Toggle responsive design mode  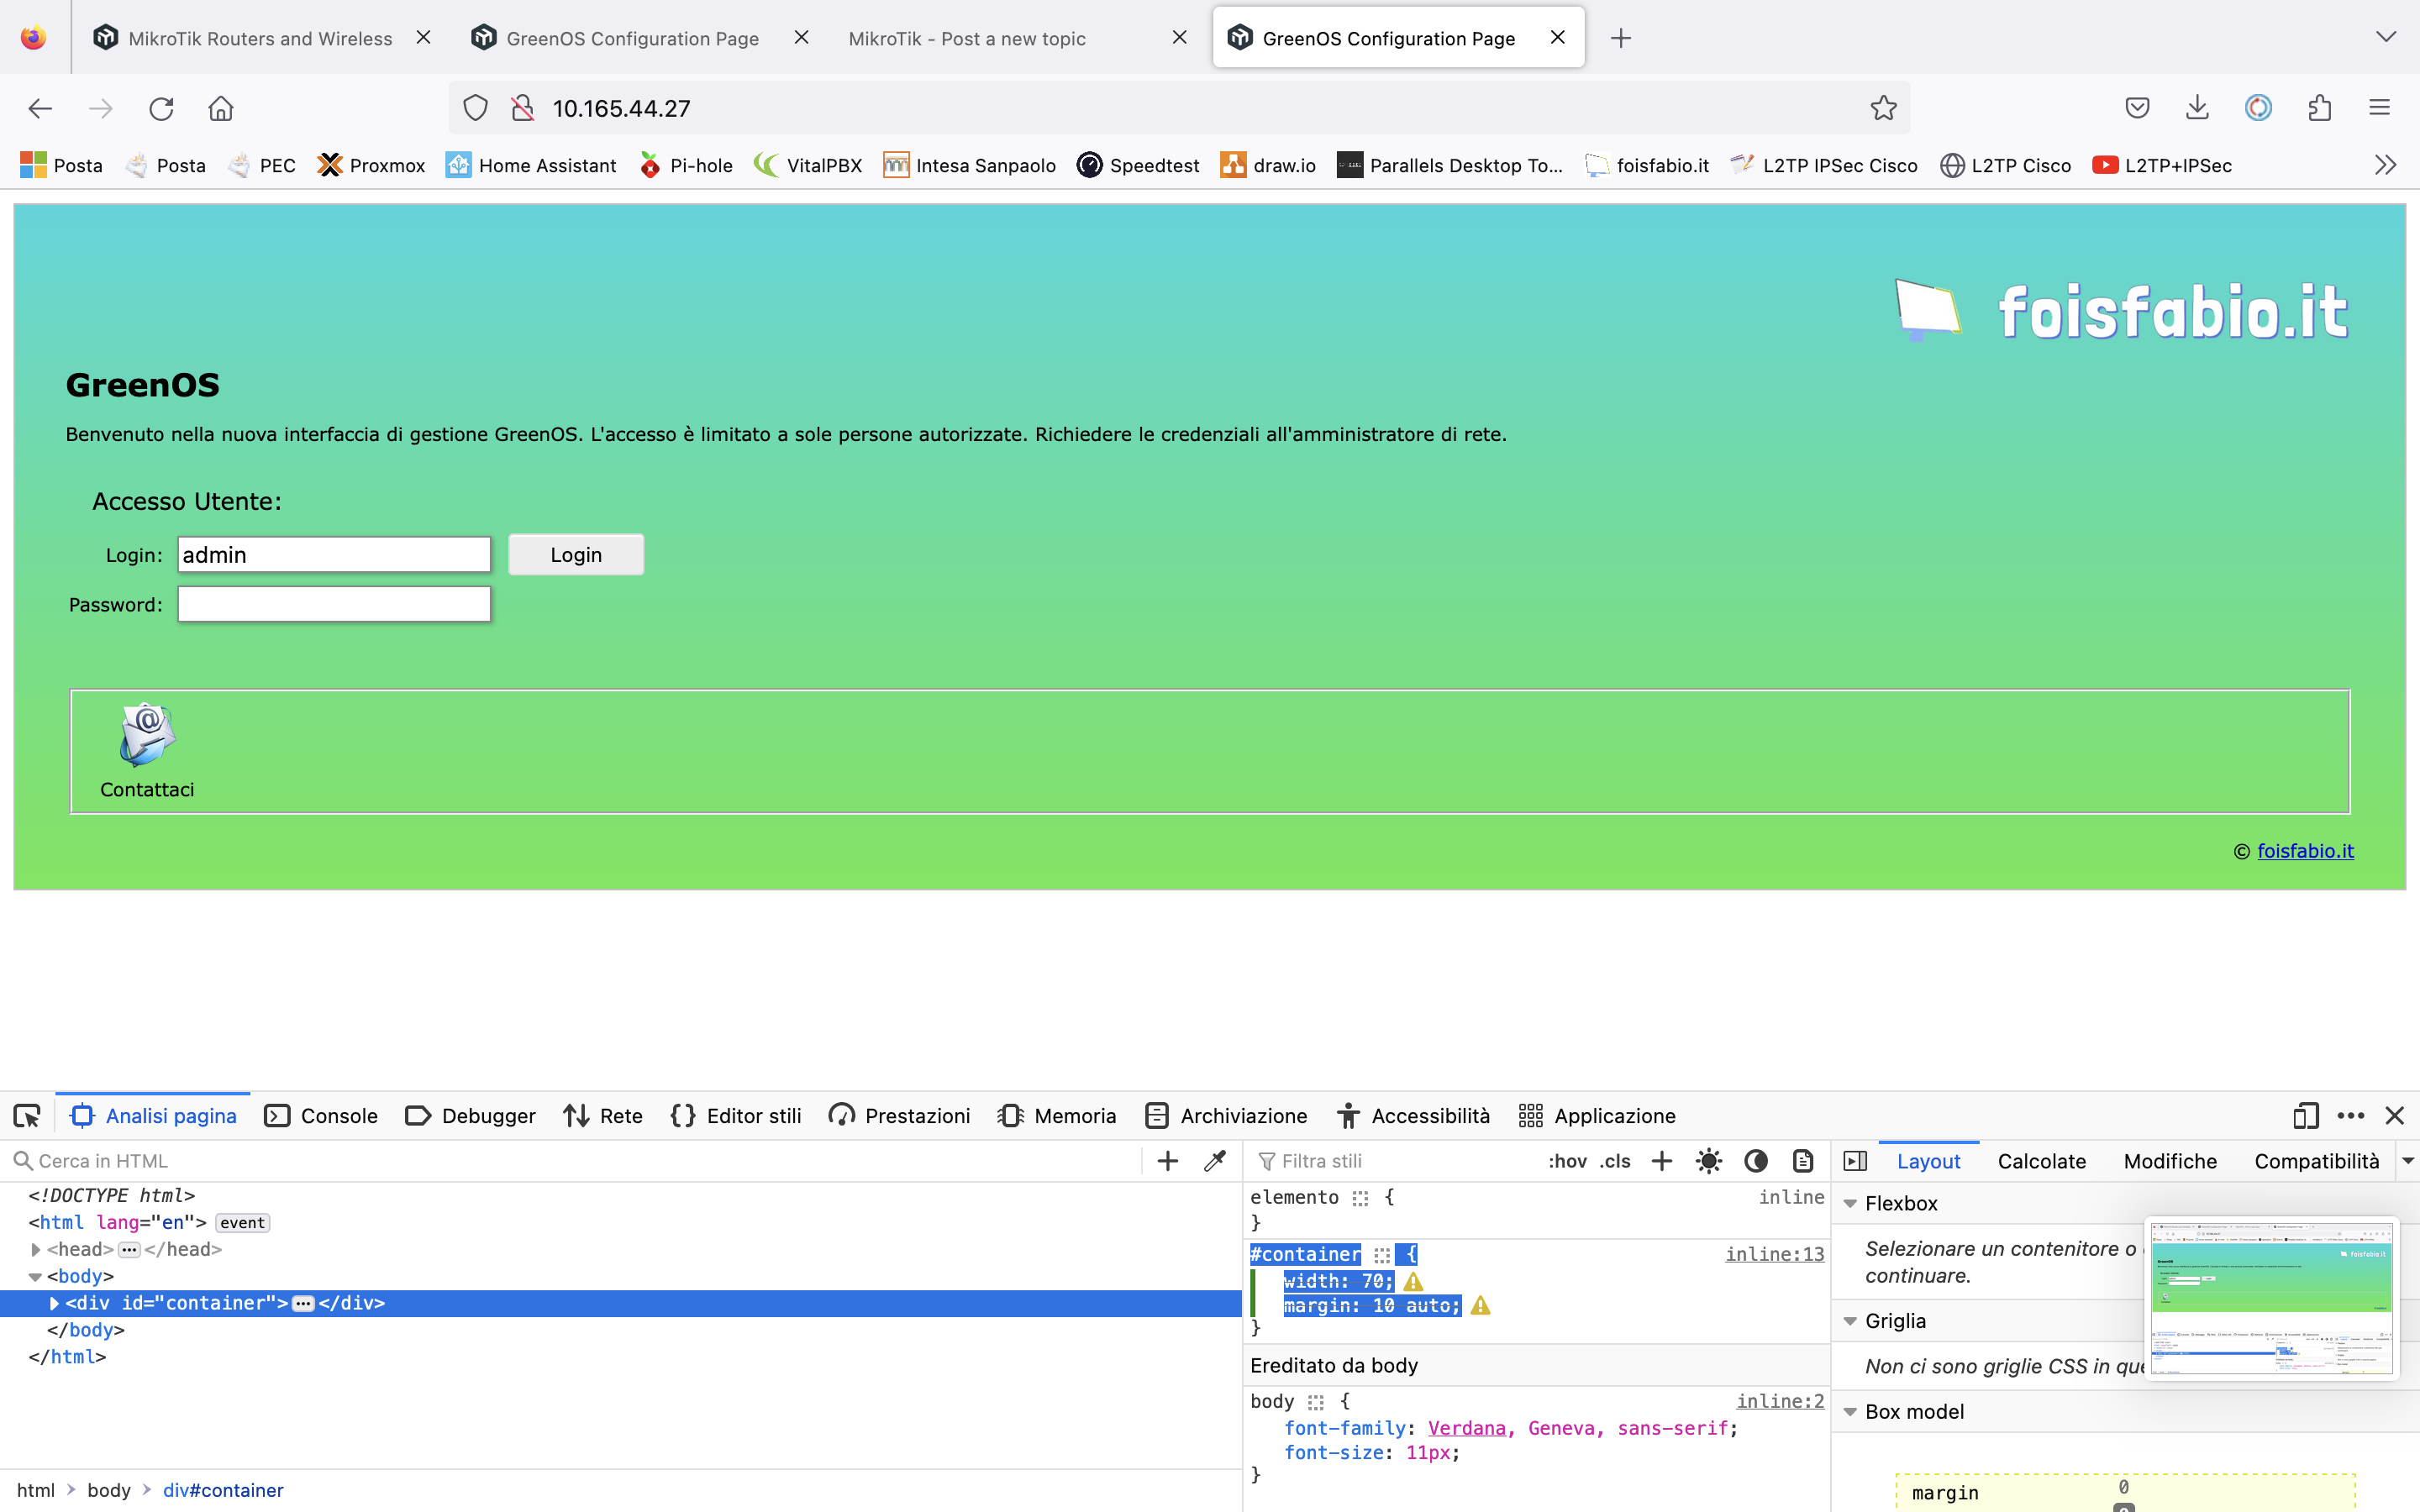click(x=2306, y=1115)
